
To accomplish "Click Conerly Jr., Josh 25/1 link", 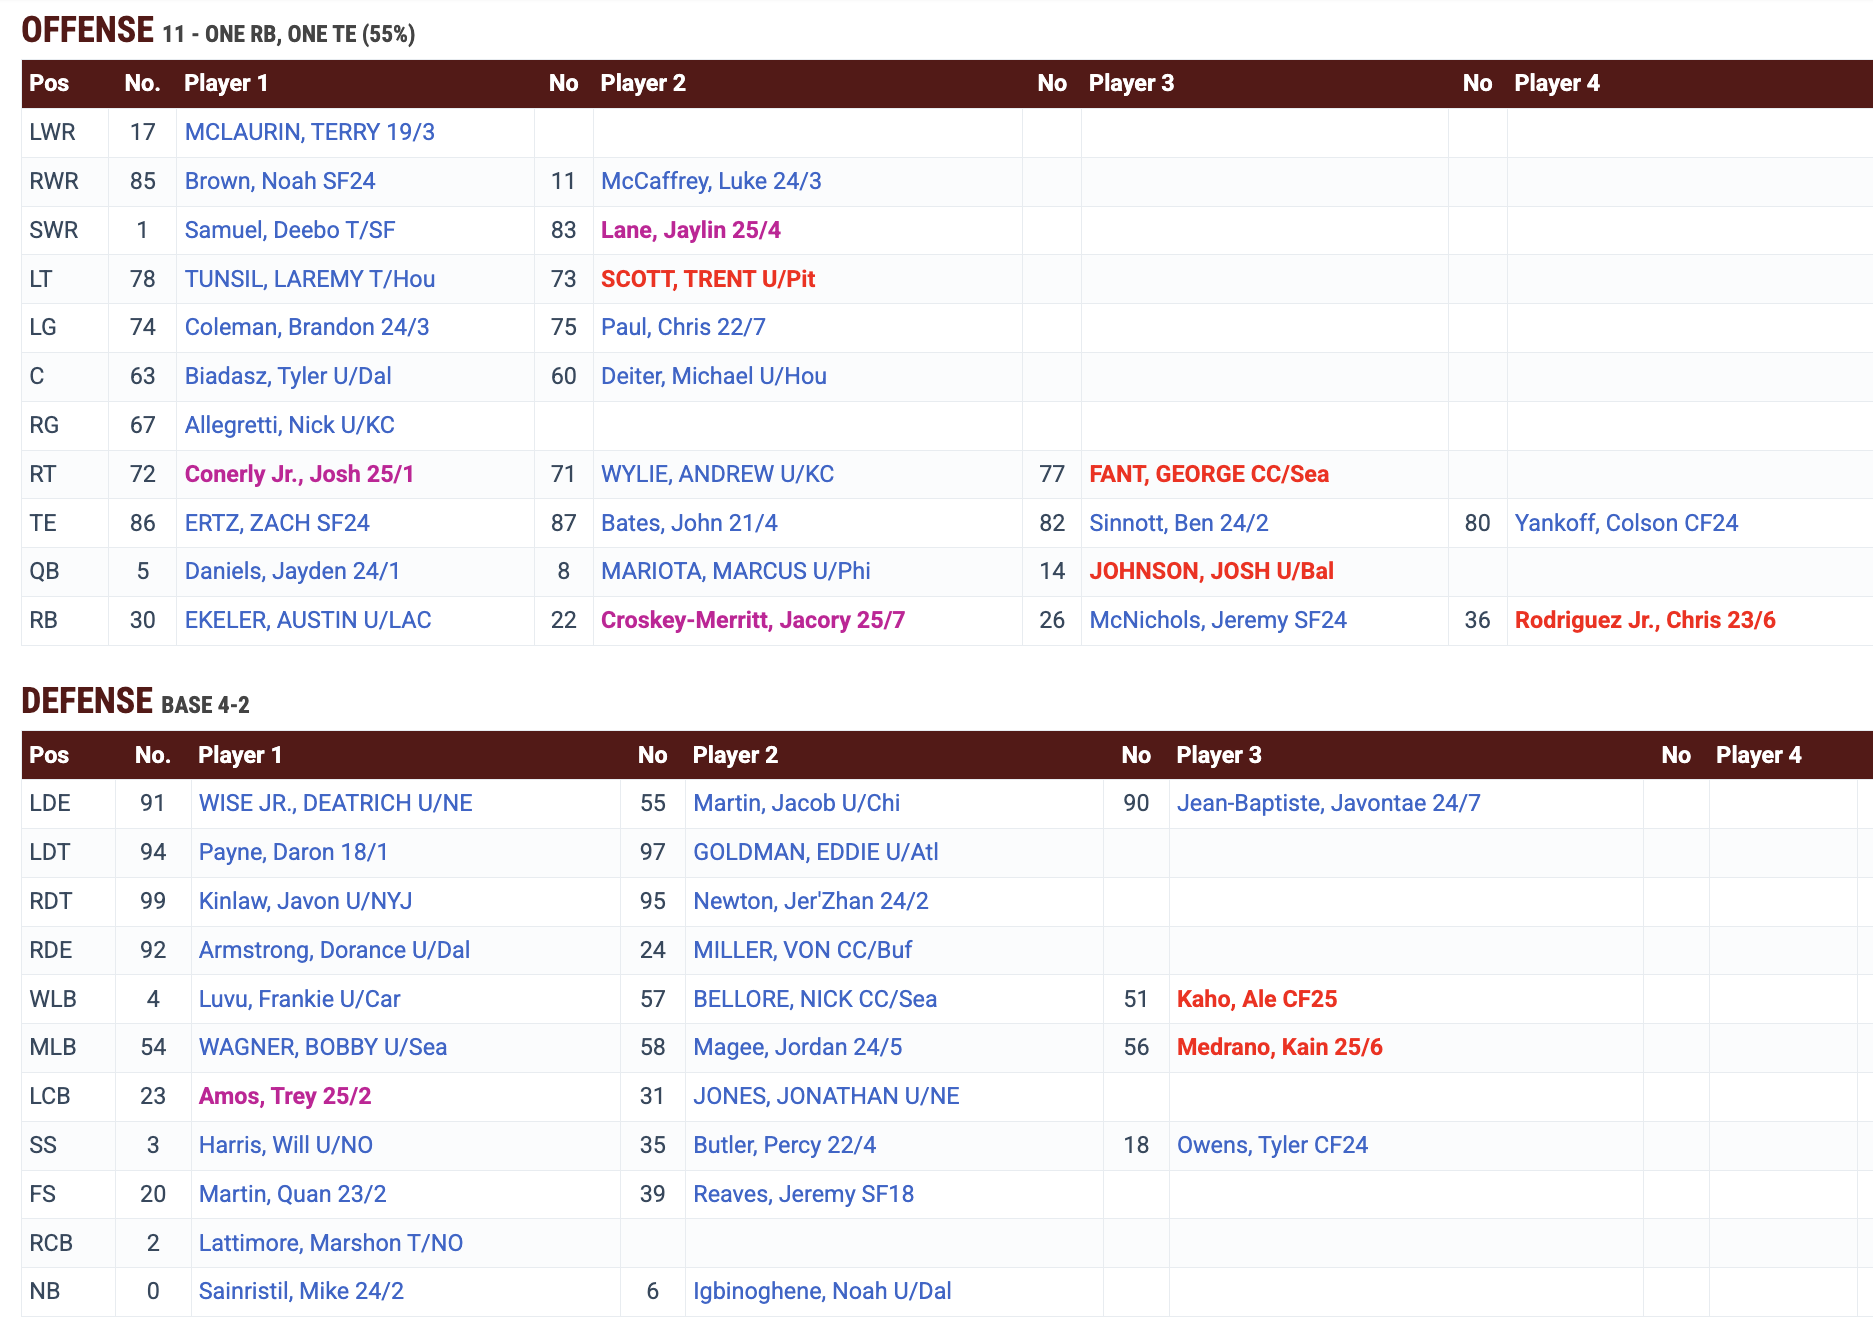I will coord(299,474).
